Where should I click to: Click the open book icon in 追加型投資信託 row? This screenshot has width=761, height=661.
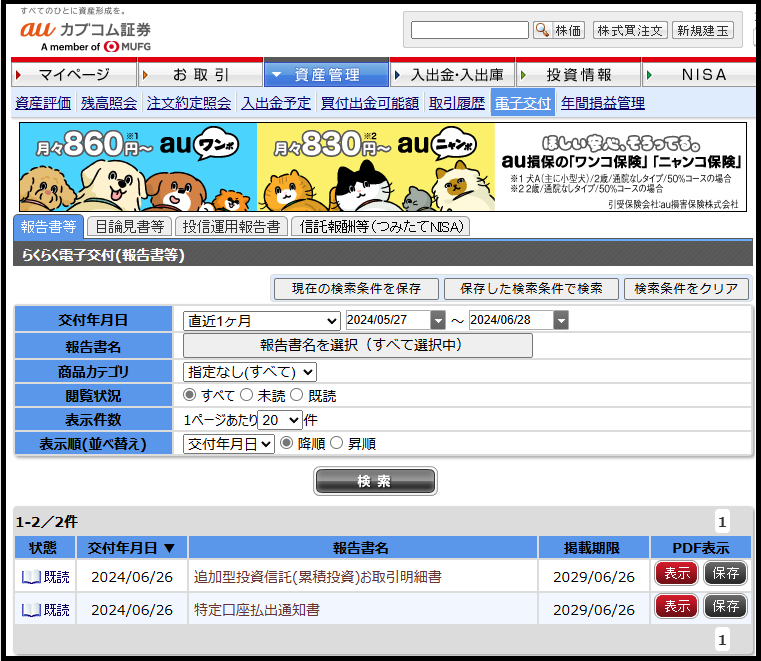pos(31,577)
